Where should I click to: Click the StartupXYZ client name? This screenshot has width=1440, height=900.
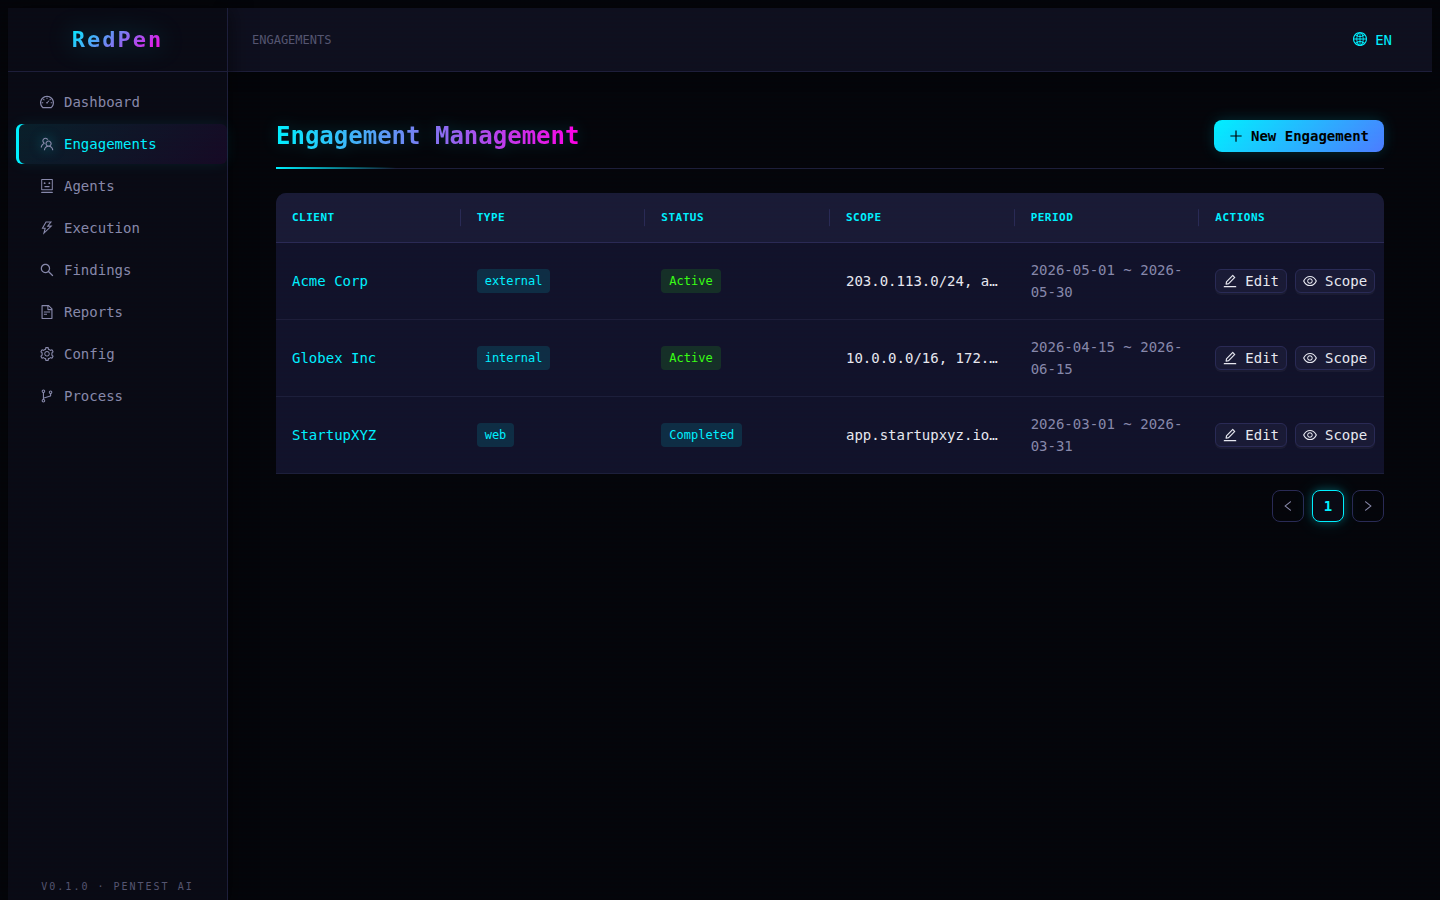334,435
